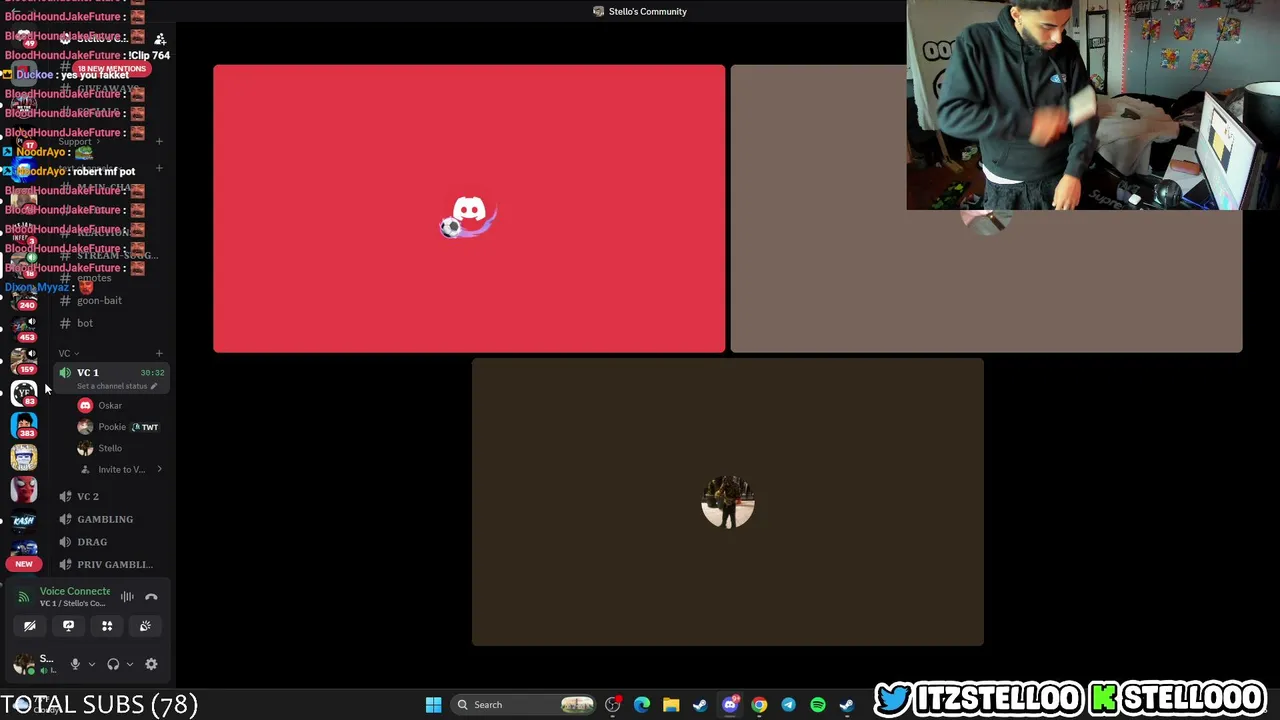Image resolution: width=1280 pixels, height=720 pixels.
Task: Open Google Chrome from taskbar
Action: (759, 705)
